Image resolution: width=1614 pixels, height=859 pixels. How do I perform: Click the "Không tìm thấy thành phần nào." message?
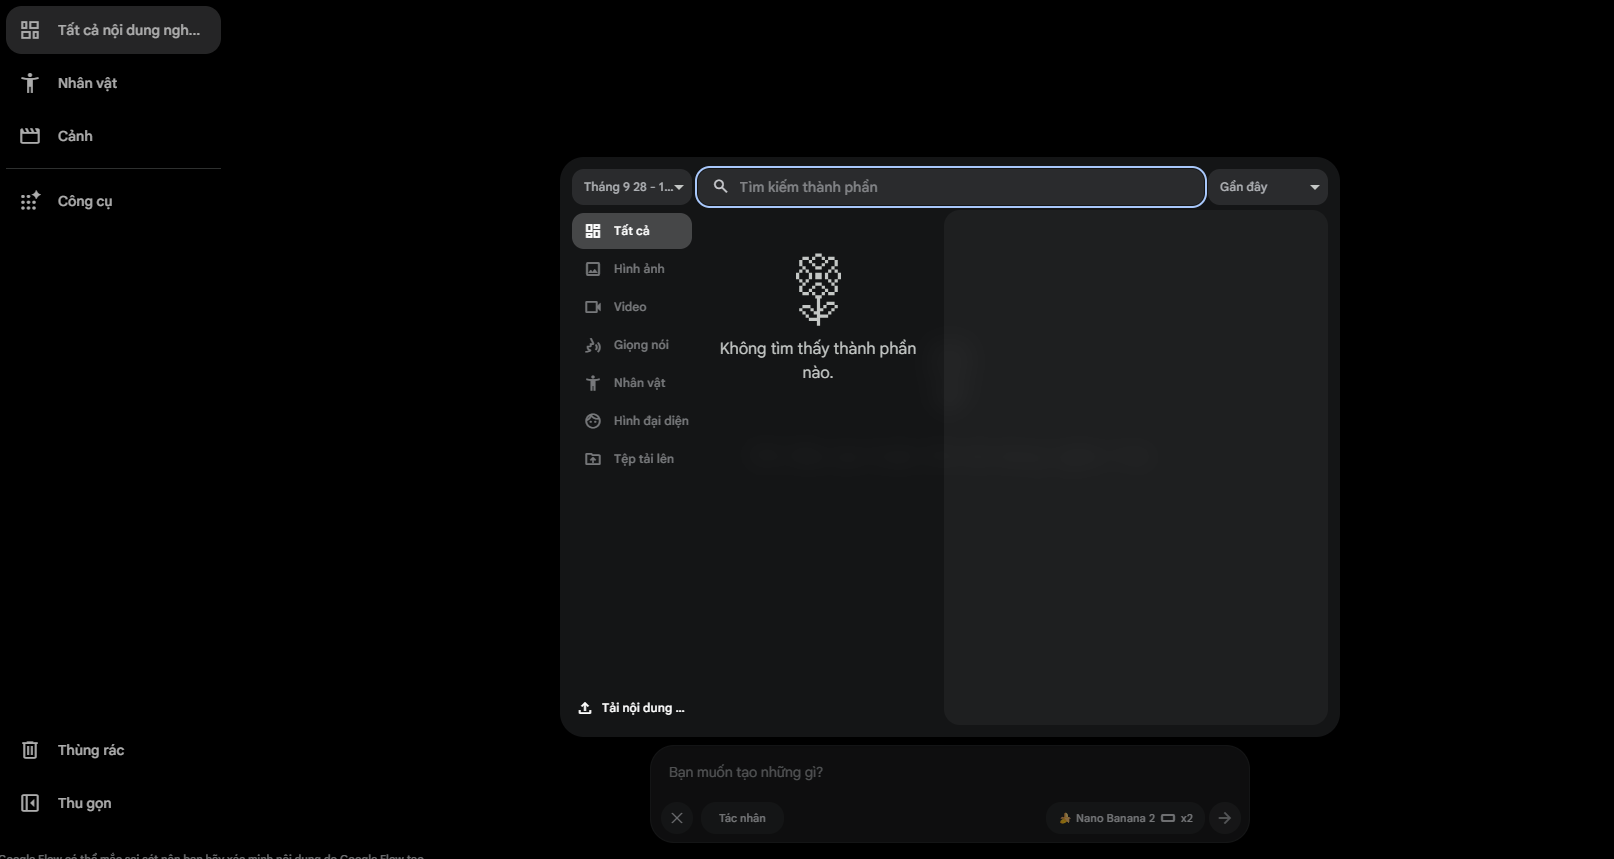coord(818,360)
